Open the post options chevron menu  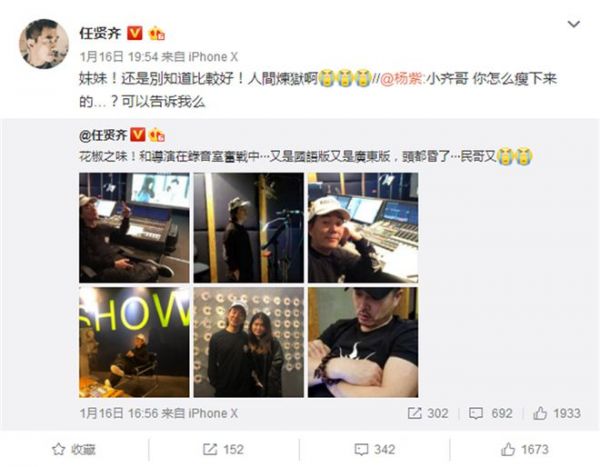click(573, 24)
